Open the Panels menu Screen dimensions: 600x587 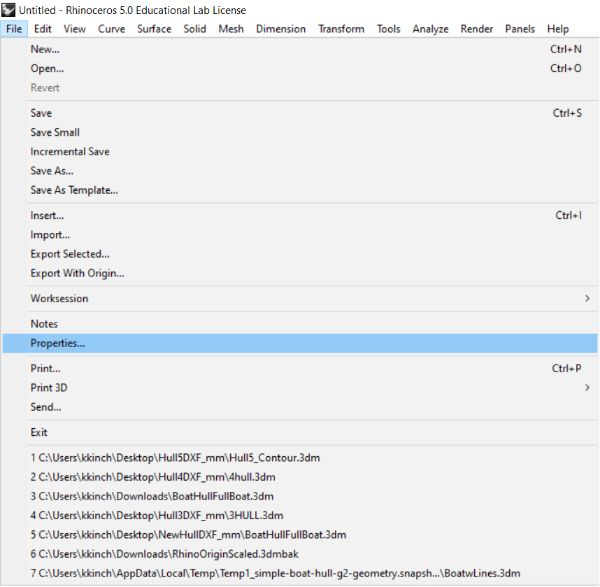click(x=520, y=29)
